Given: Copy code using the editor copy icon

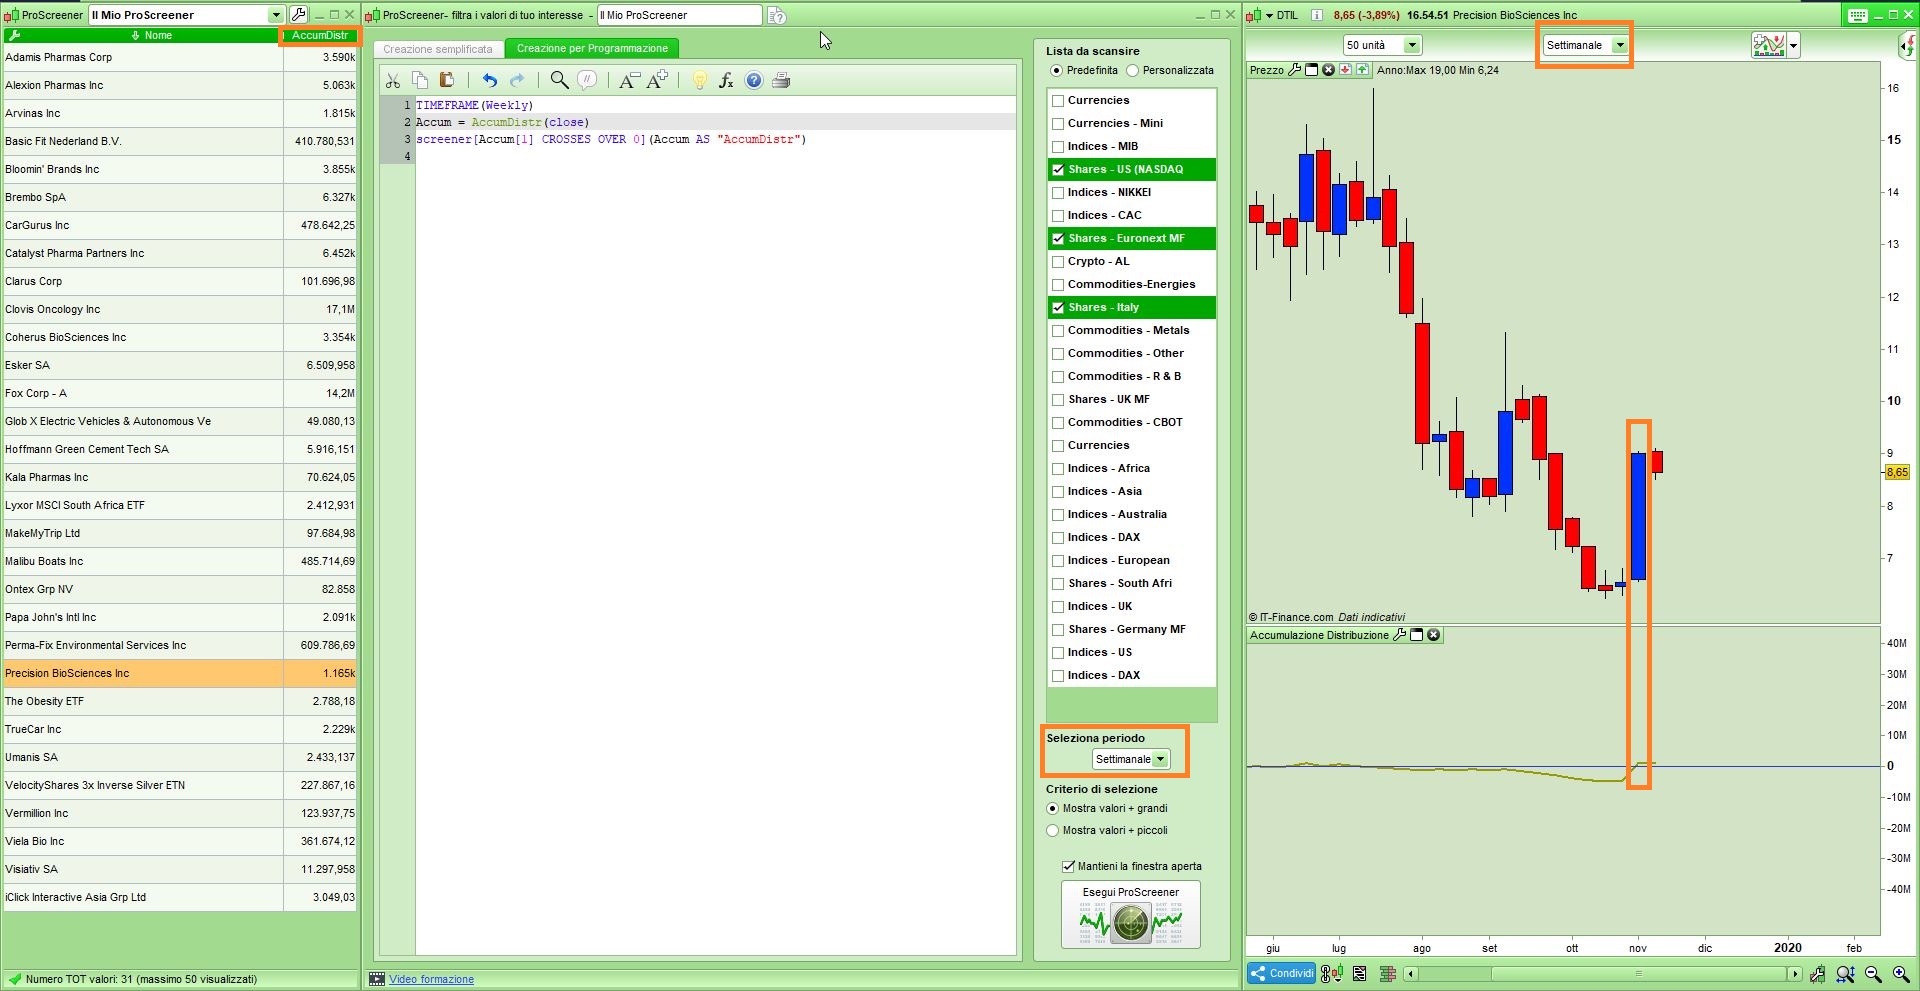Looking at the screenshot, I should point(420,81).
